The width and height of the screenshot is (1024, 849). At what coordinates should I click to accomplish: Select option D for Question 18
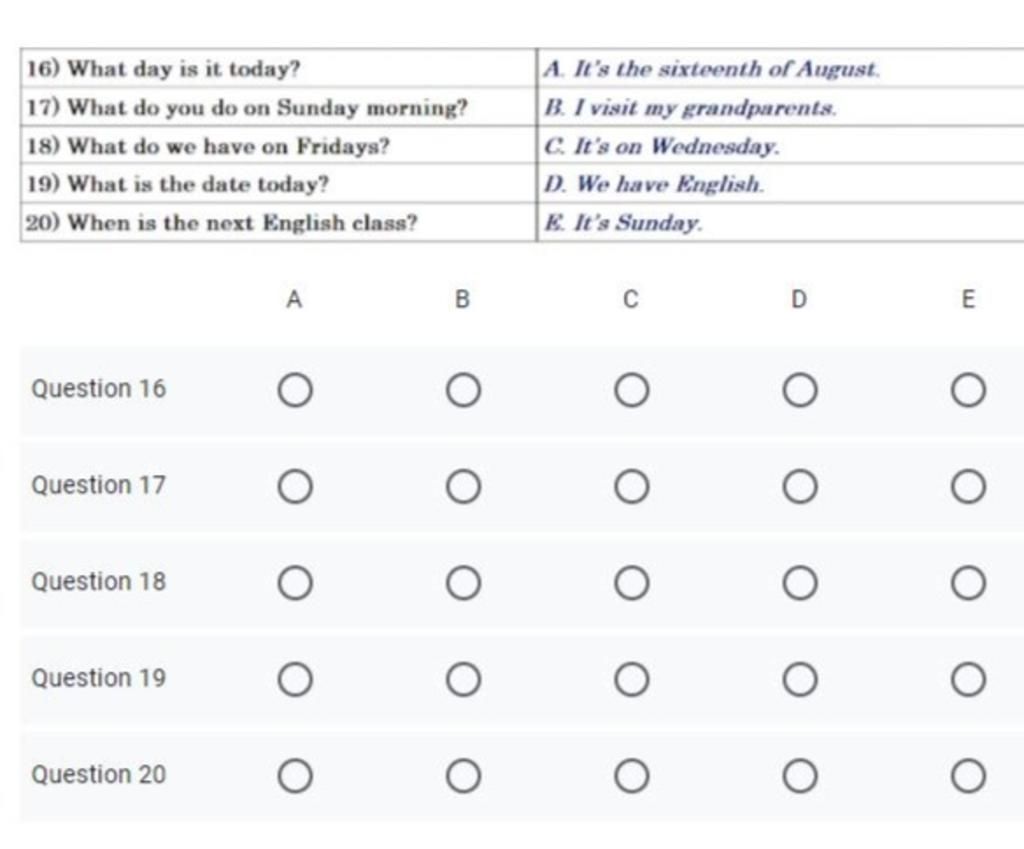799,583
